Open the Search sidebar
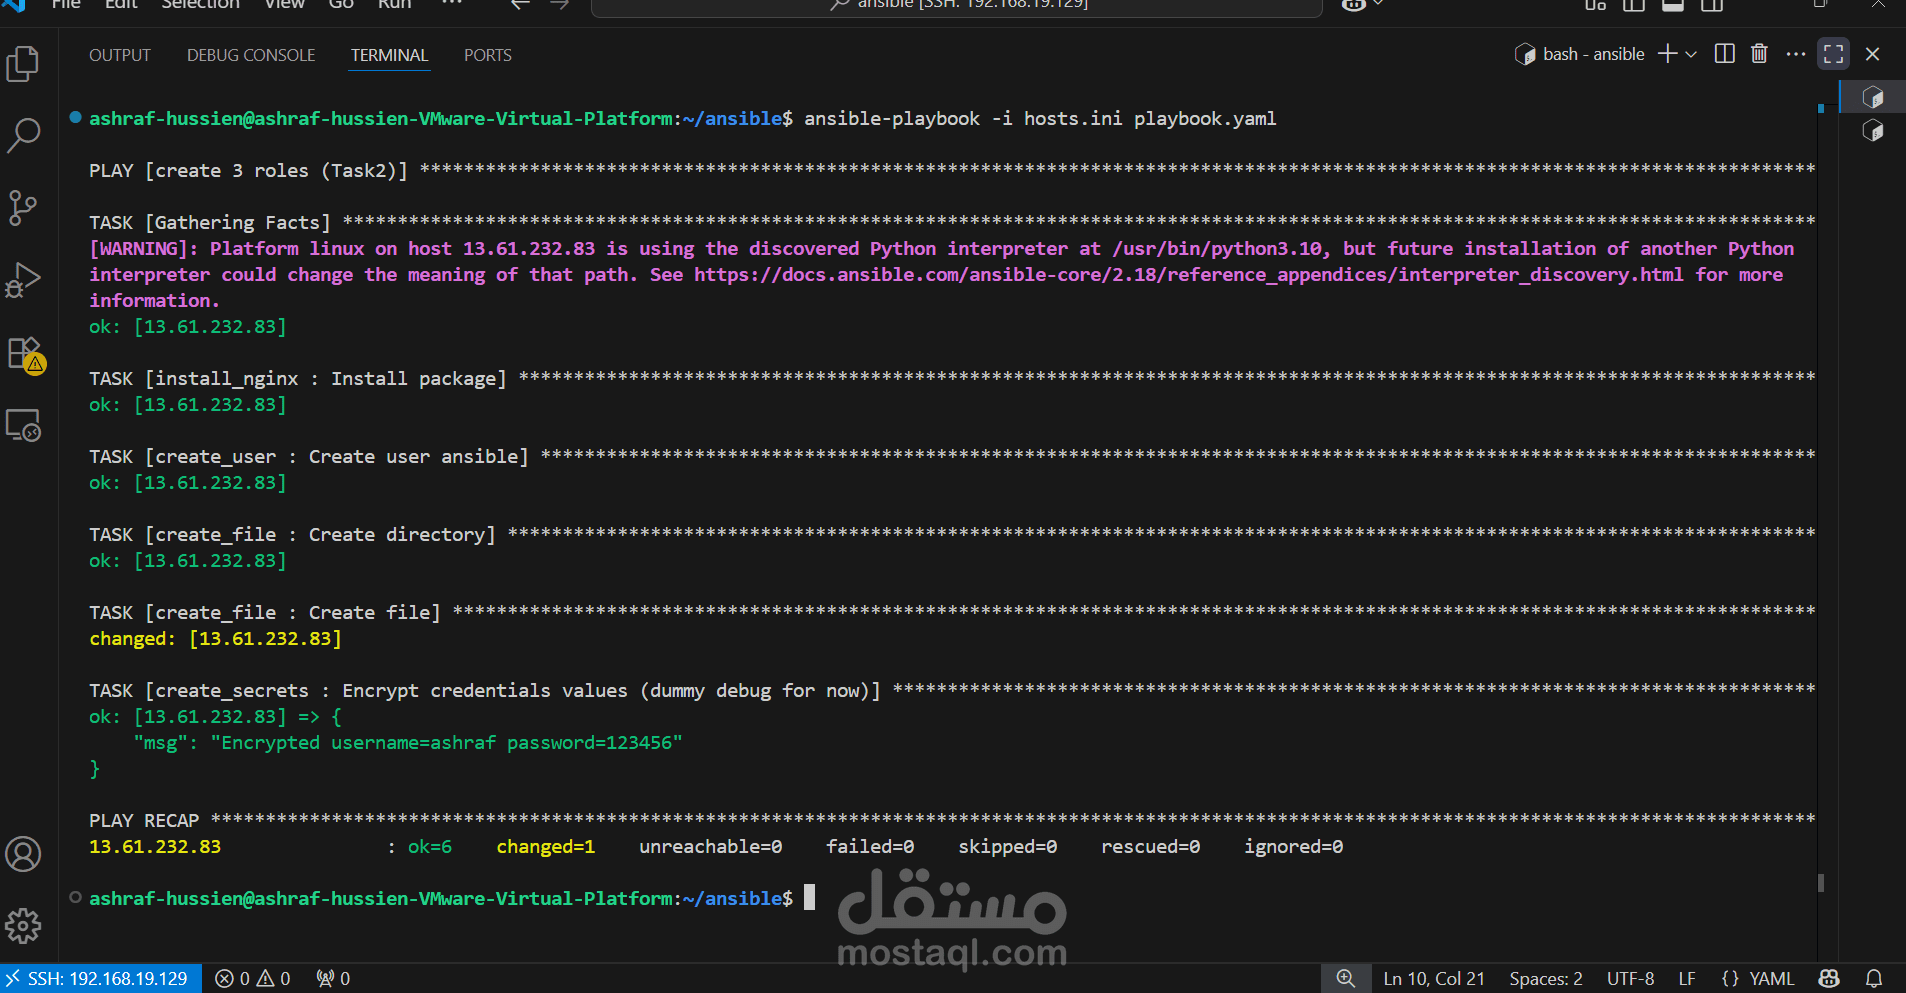Viewport: 1906px width, 993px height. click(23, 135)
